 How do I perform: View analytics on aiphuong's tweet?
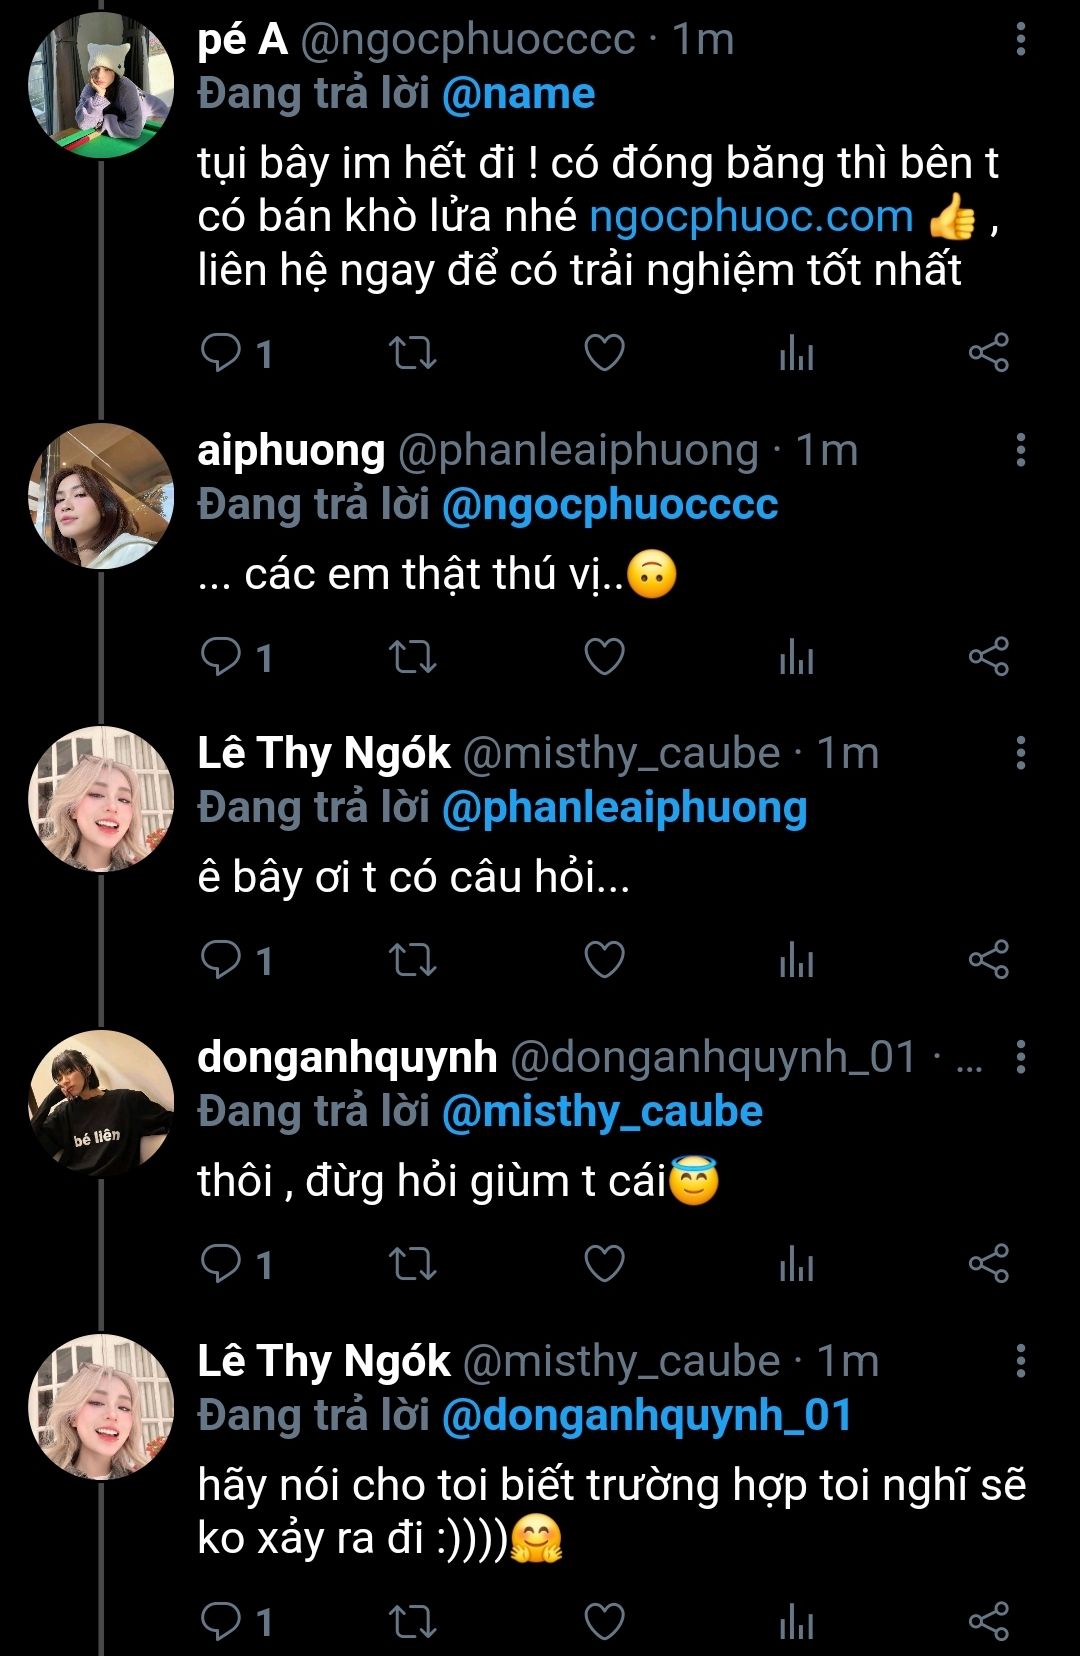tap(796, 657)
